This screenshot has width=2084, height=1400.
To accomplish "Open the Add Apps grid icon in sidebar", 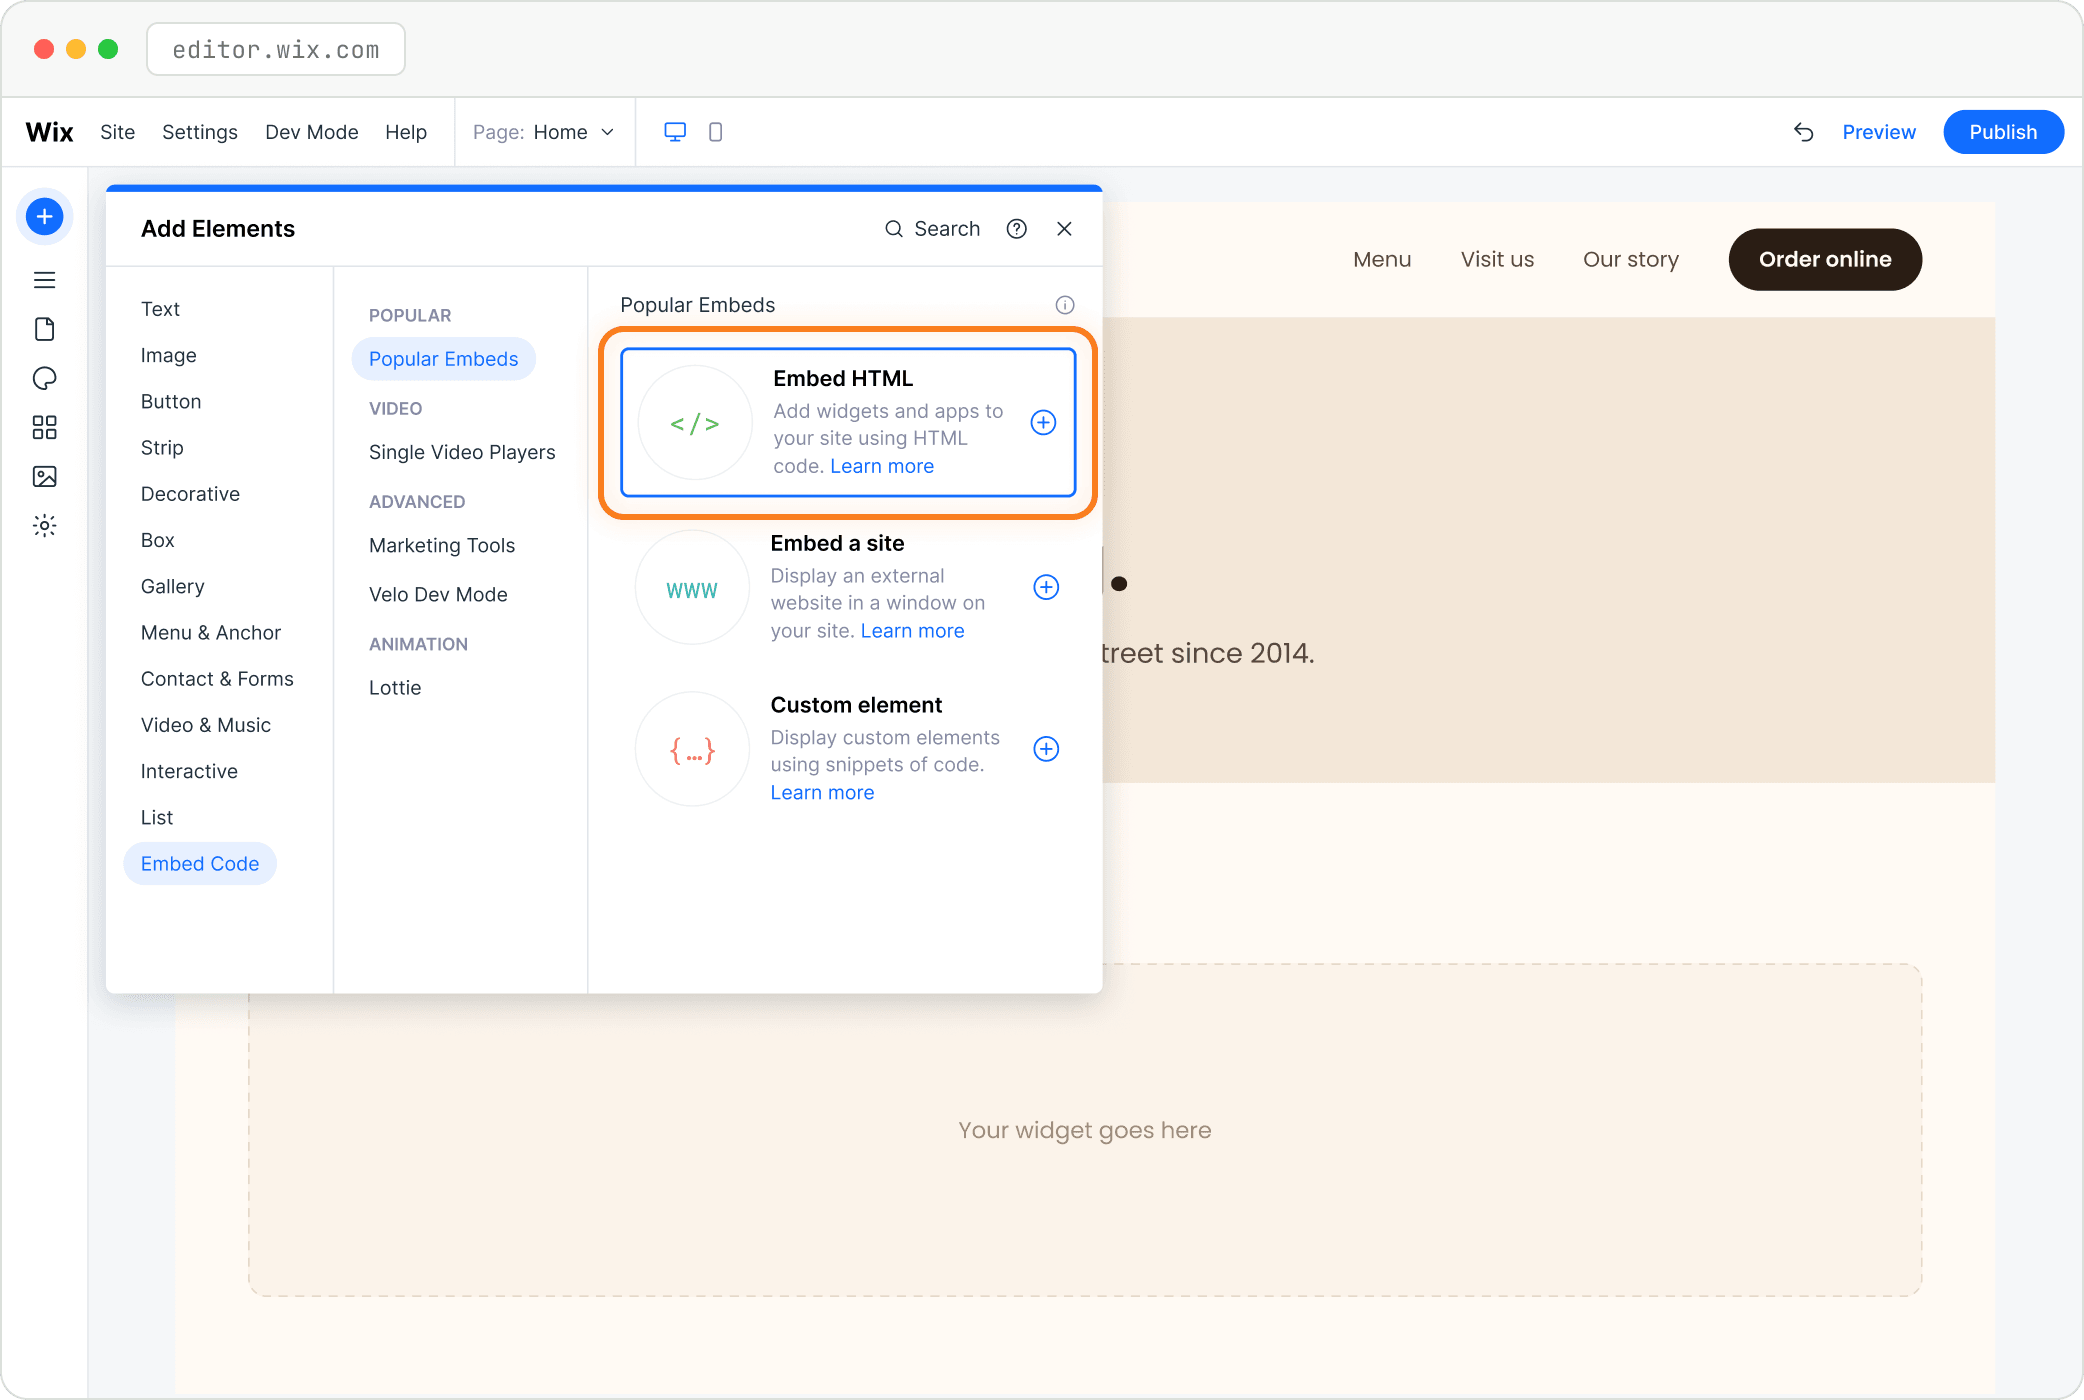I will pos(44,428).
